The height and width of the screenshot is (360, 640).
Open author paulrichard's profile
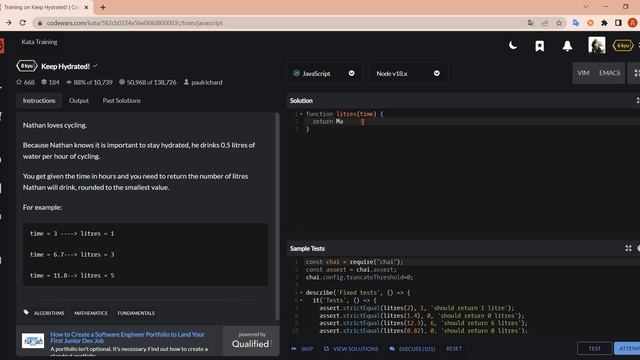[203, 82]
